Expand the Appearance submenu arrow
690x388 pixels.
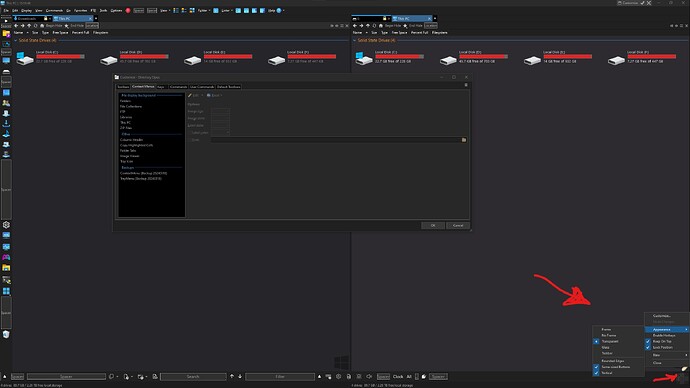(x=686, y=329)
